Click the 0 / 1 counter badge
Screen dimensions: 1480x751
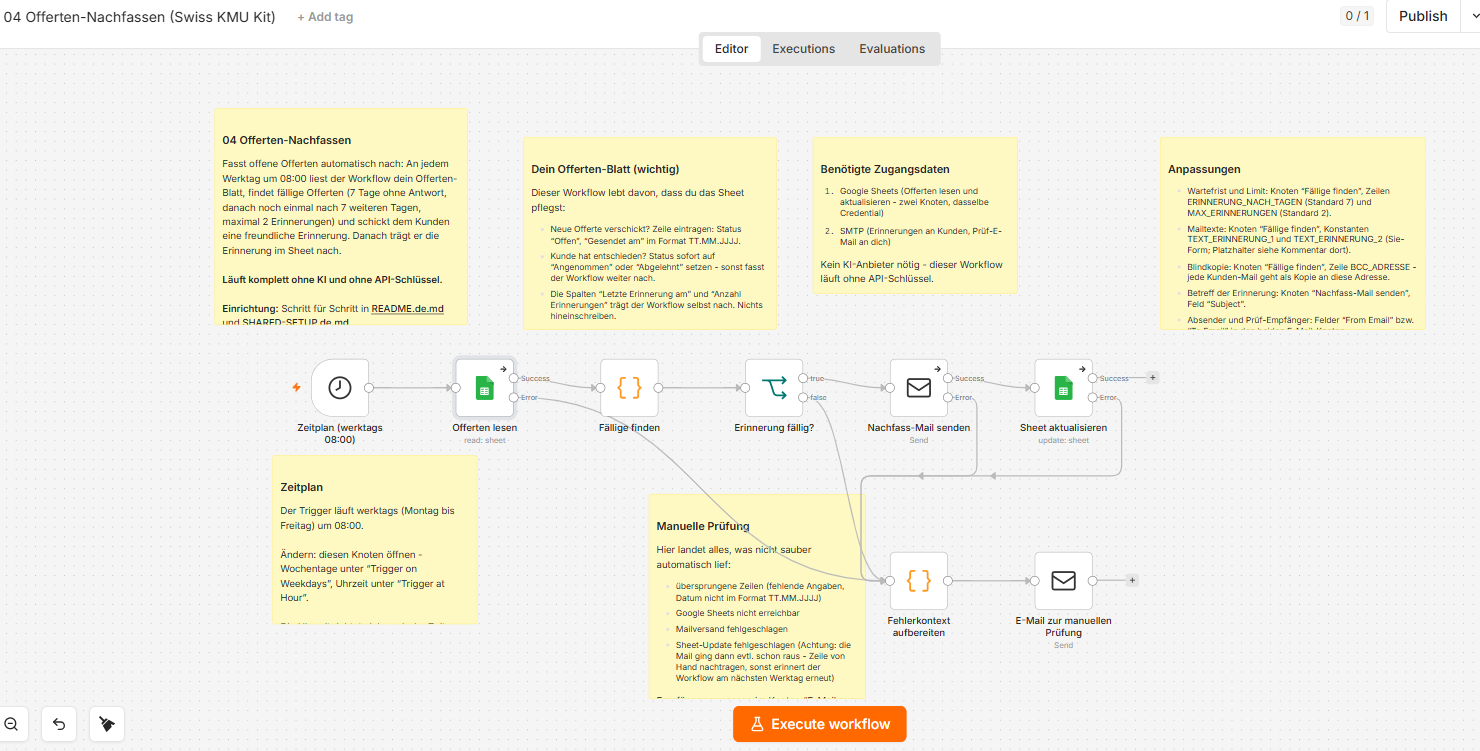point(1358,16)
